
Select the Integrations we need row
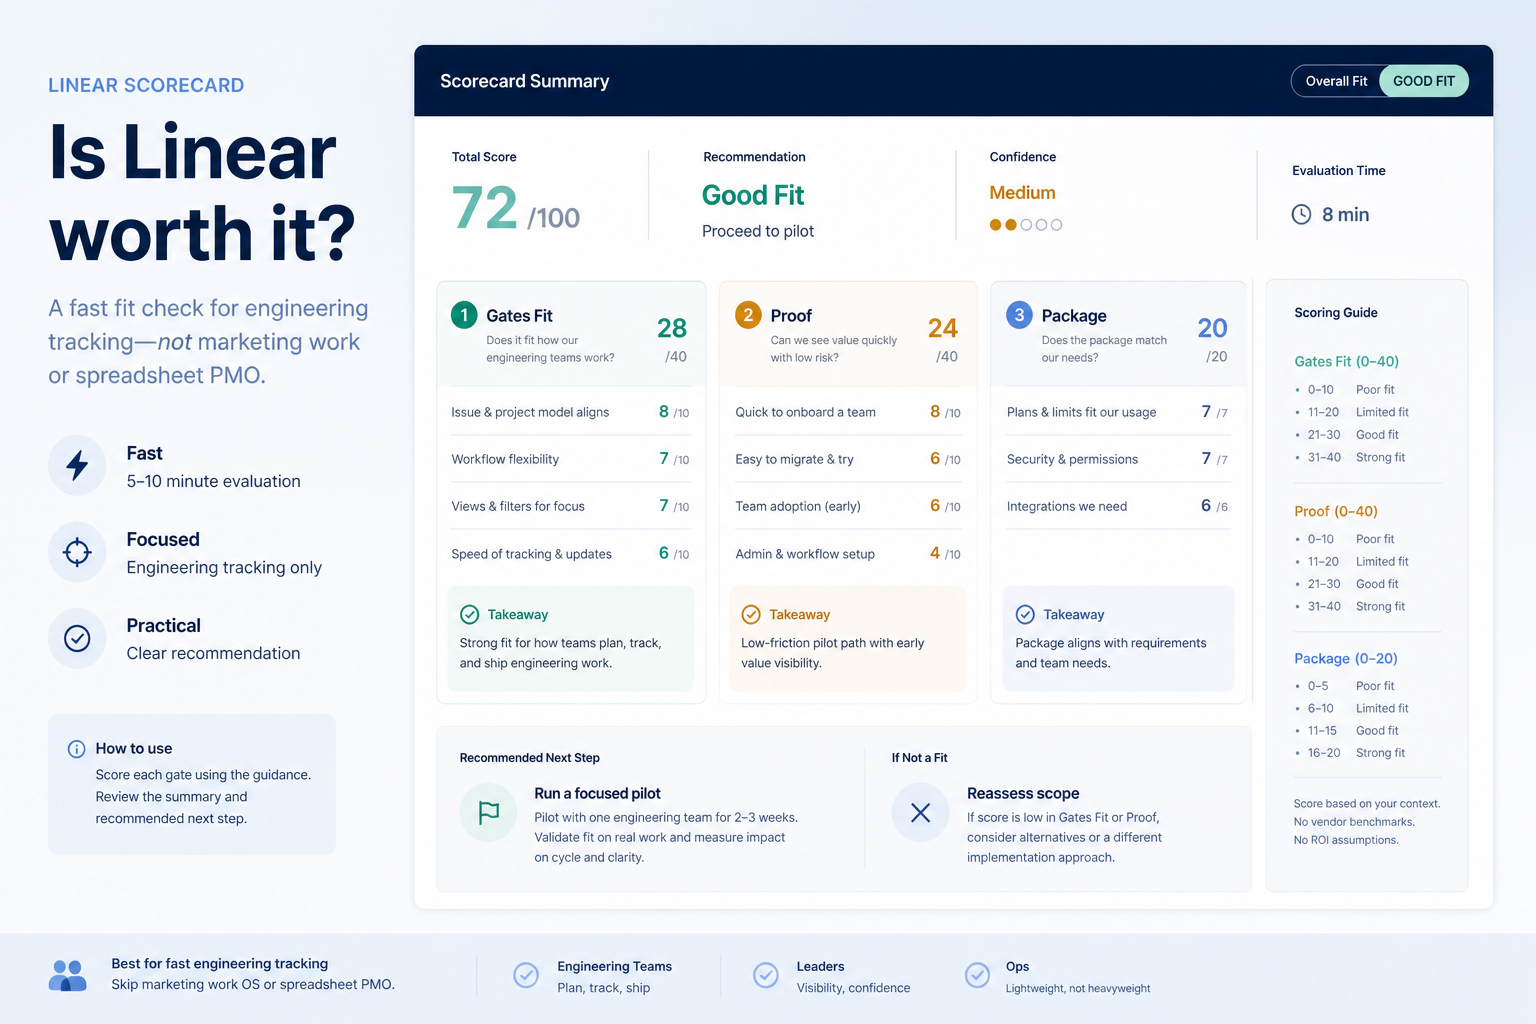click(1118, 506)
